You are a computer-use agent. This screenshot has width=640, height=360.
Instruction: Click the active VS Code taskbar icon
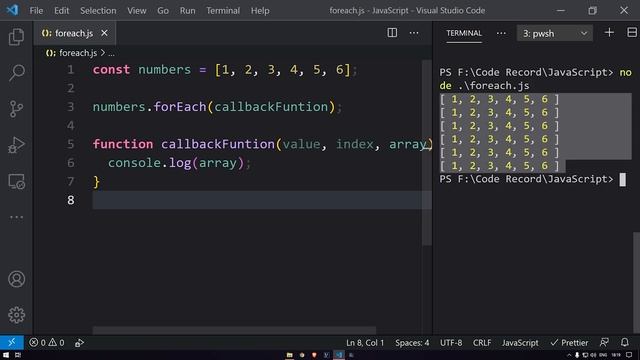pos(339,355)
